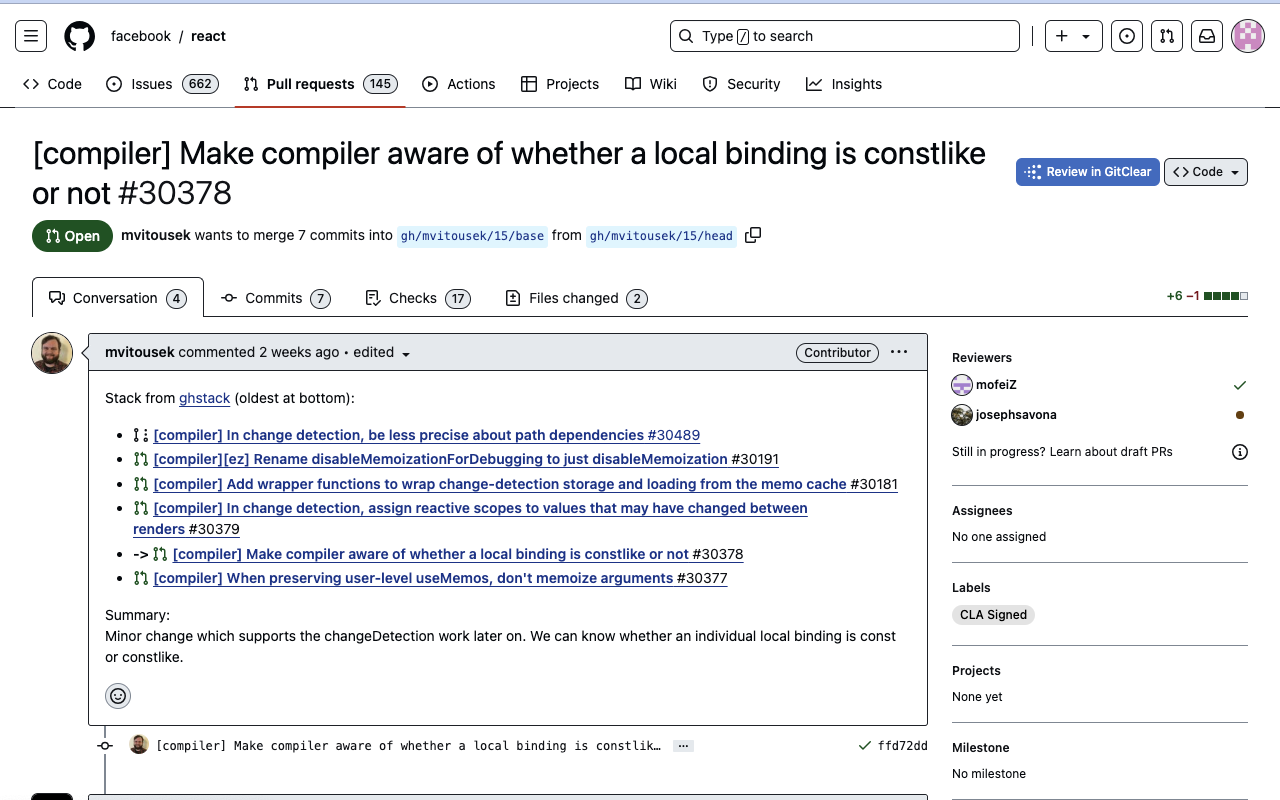Switch to the Files changed tab

click(576, 298)
